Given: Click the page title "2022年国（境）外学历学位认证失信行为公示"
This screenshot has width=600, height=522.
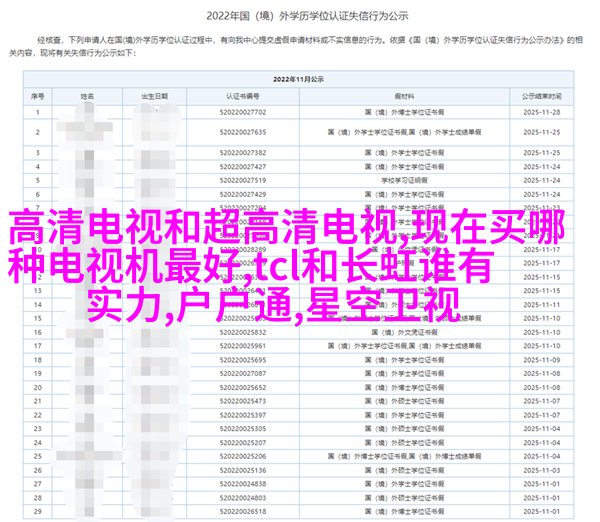Looking at the screenshot, I should point(307,16).
